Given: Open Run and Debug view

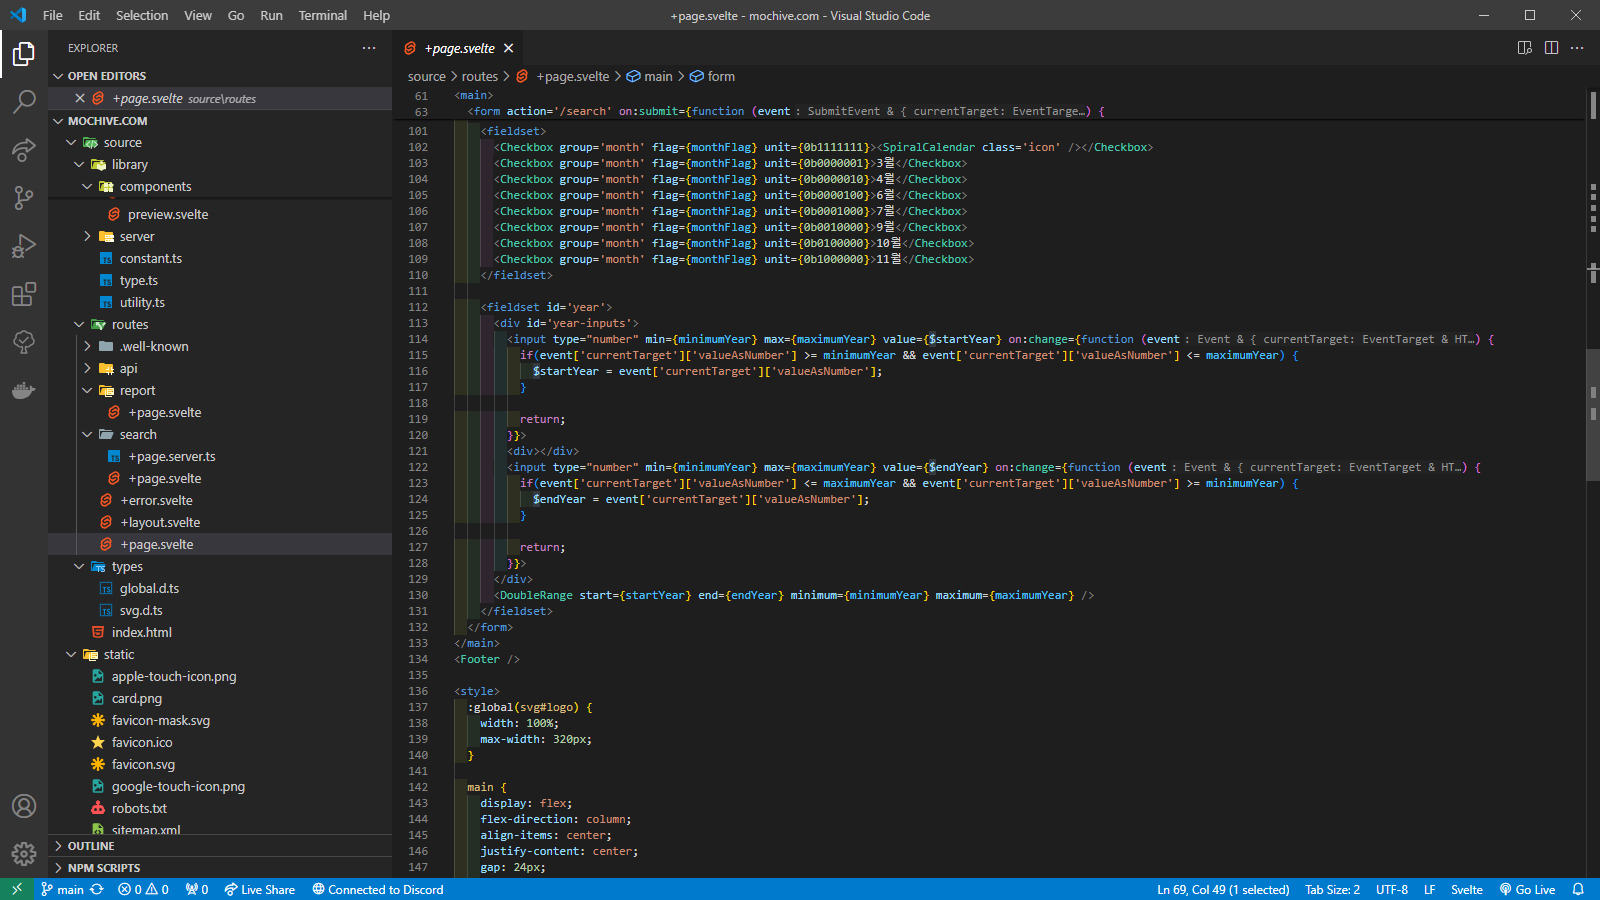Looking at the screenshot, I should click(24, 246).
